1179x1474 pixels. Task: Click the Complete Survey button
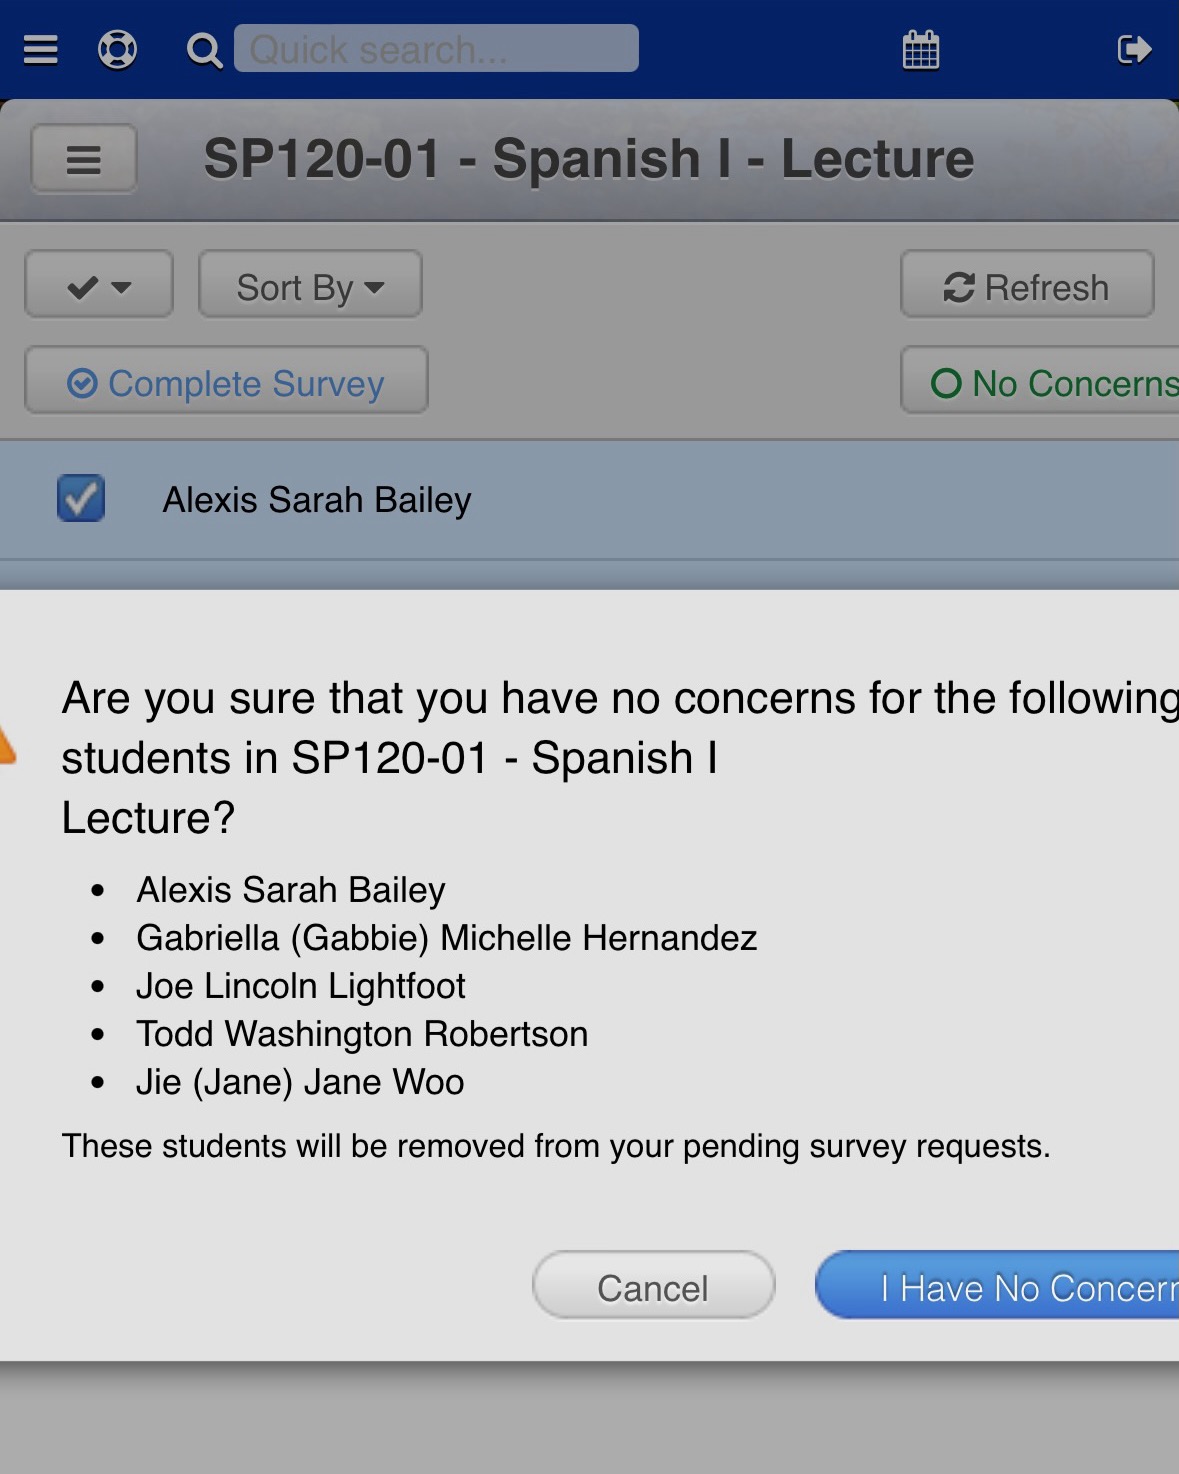coord(226,383)
